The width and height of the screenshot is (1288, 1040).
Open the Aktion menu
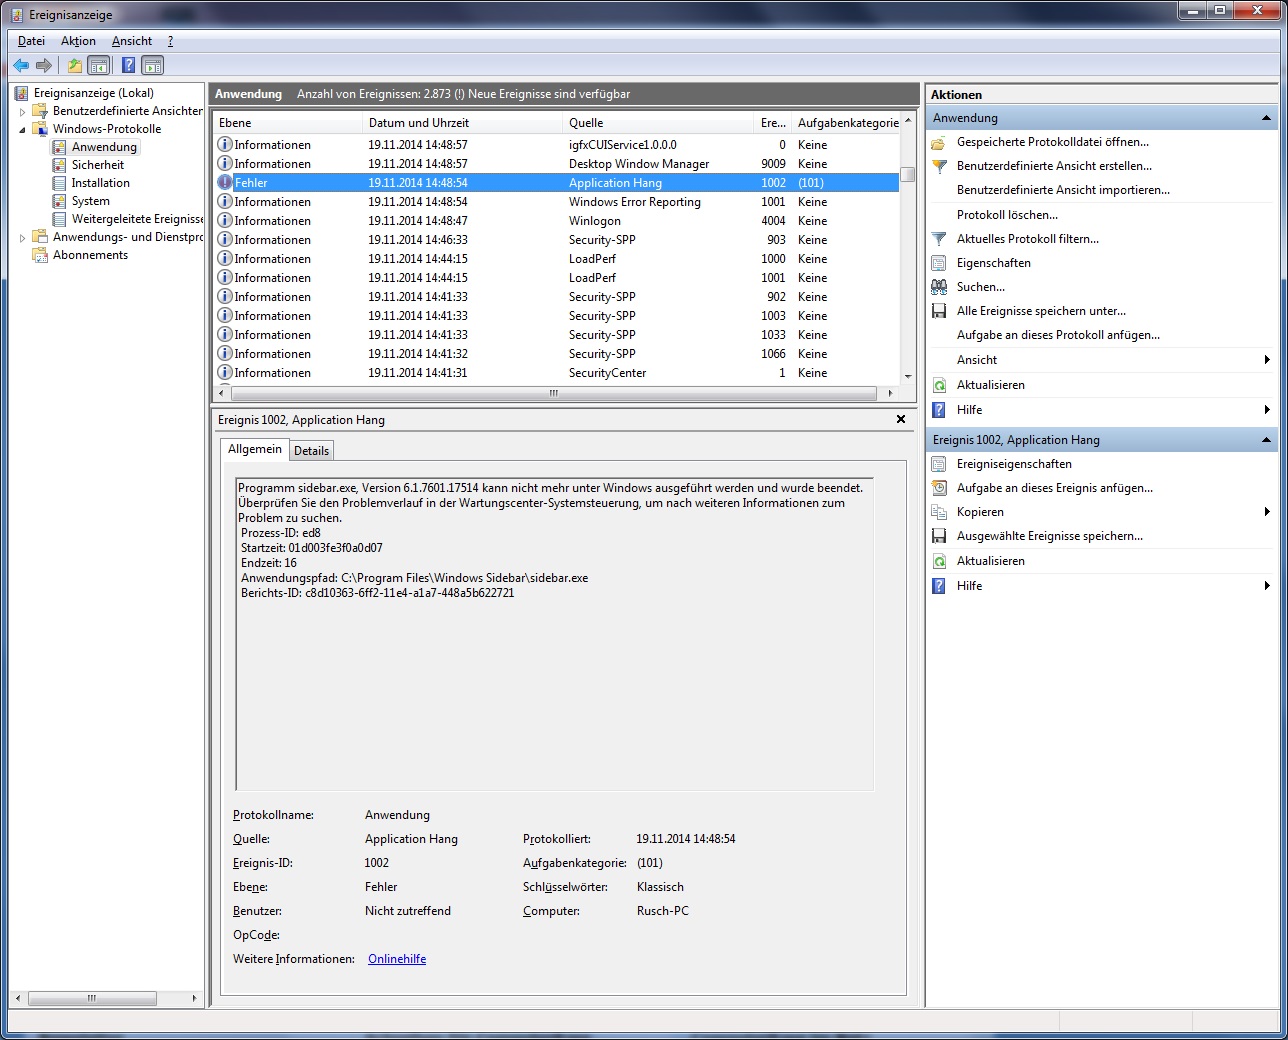coord(78,41)
